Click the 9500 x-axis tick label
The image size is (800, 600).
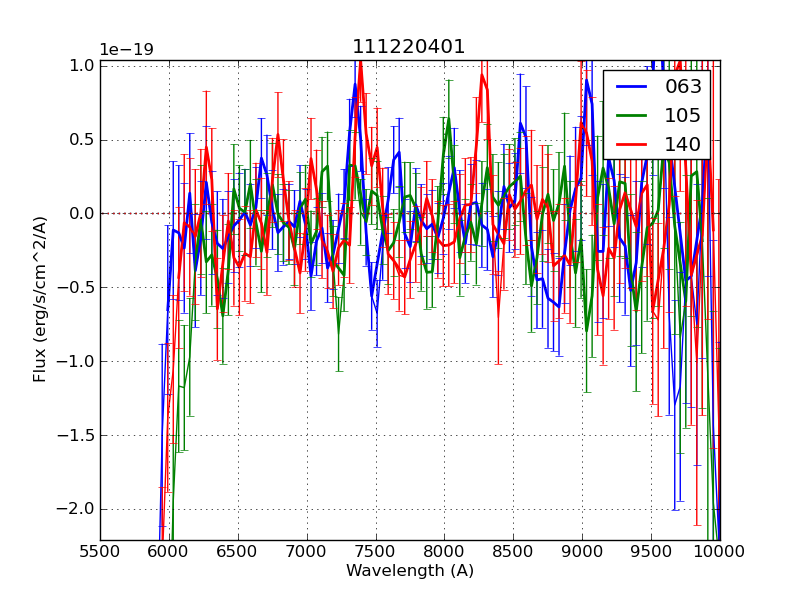651,551
